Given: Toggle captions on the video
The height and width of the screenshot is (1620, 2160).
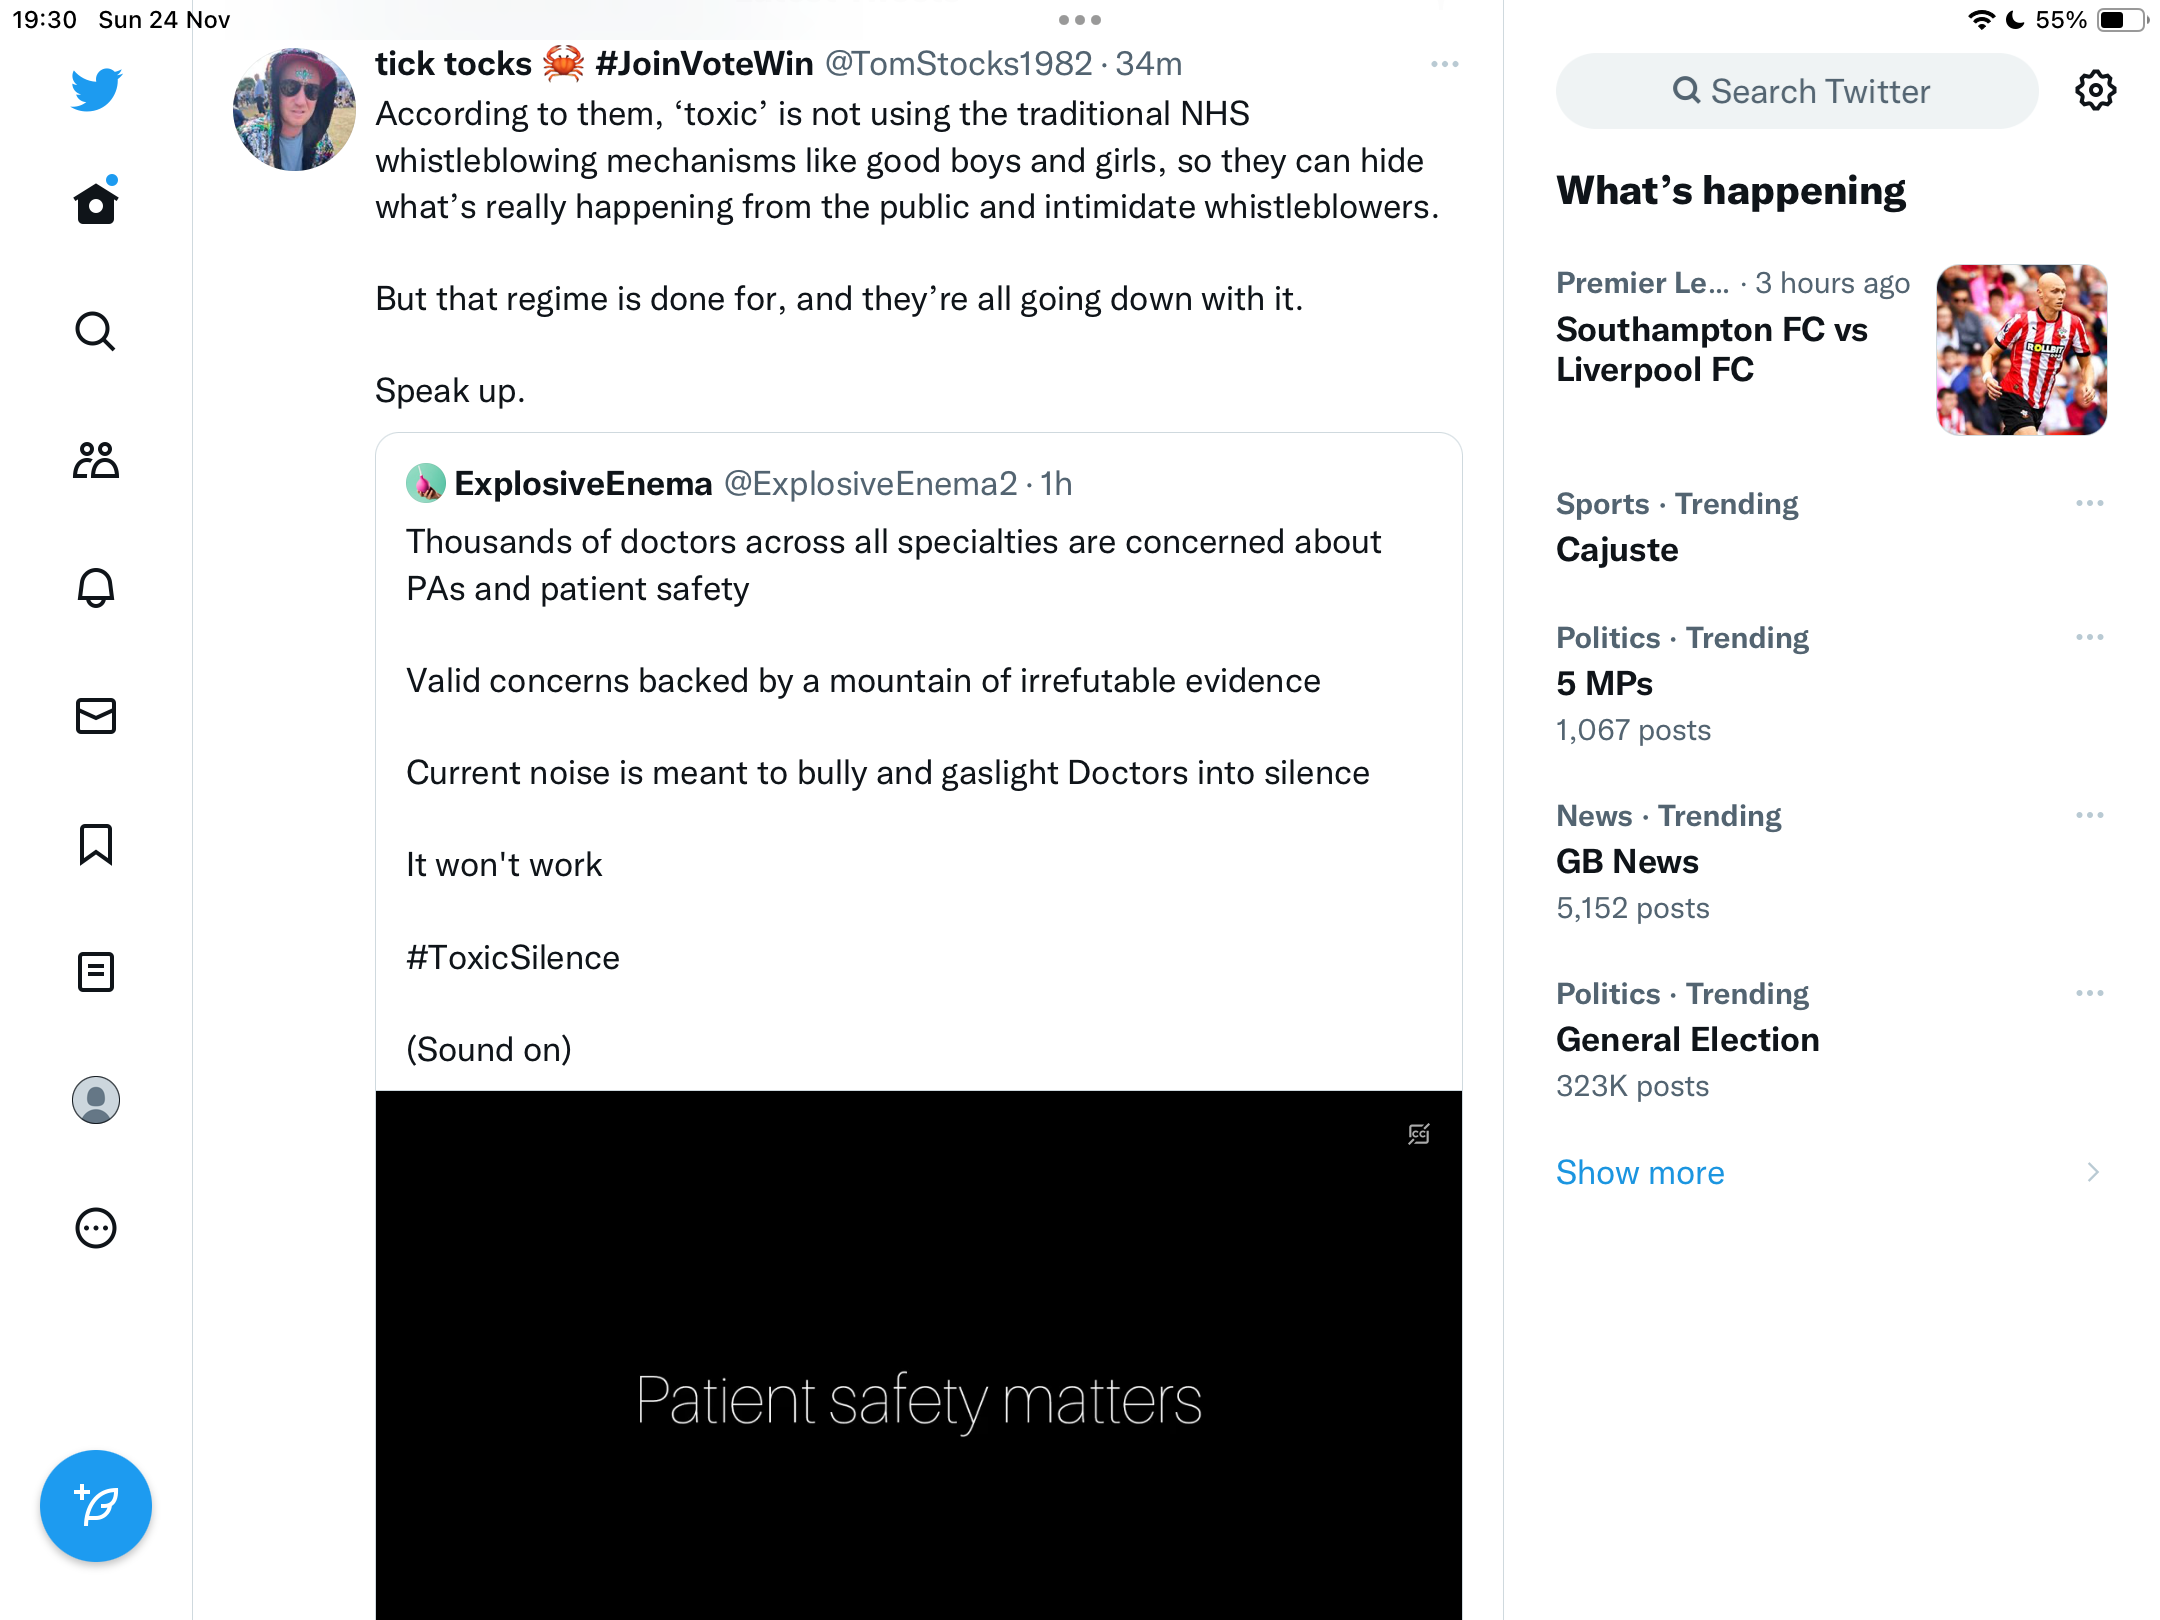Looking at the screenshot, I should [1419, 1134].
